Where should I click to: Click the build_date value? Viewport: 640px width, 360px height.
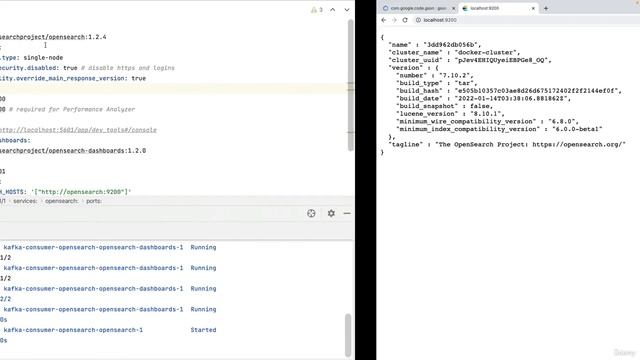511,99
